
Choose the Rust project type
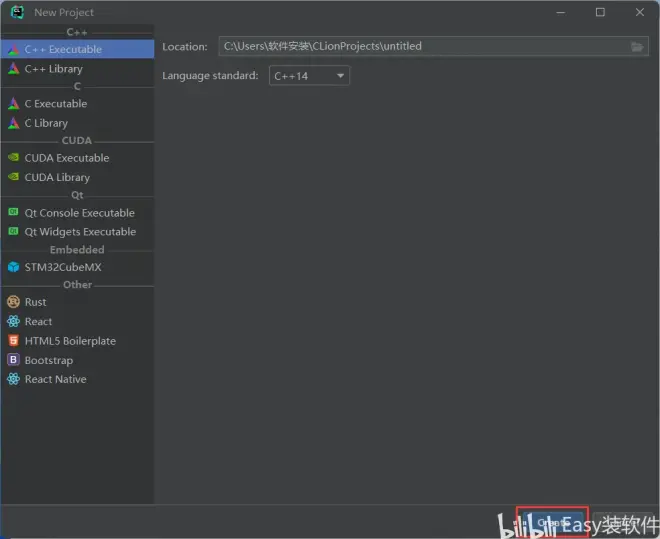[77, 302]
